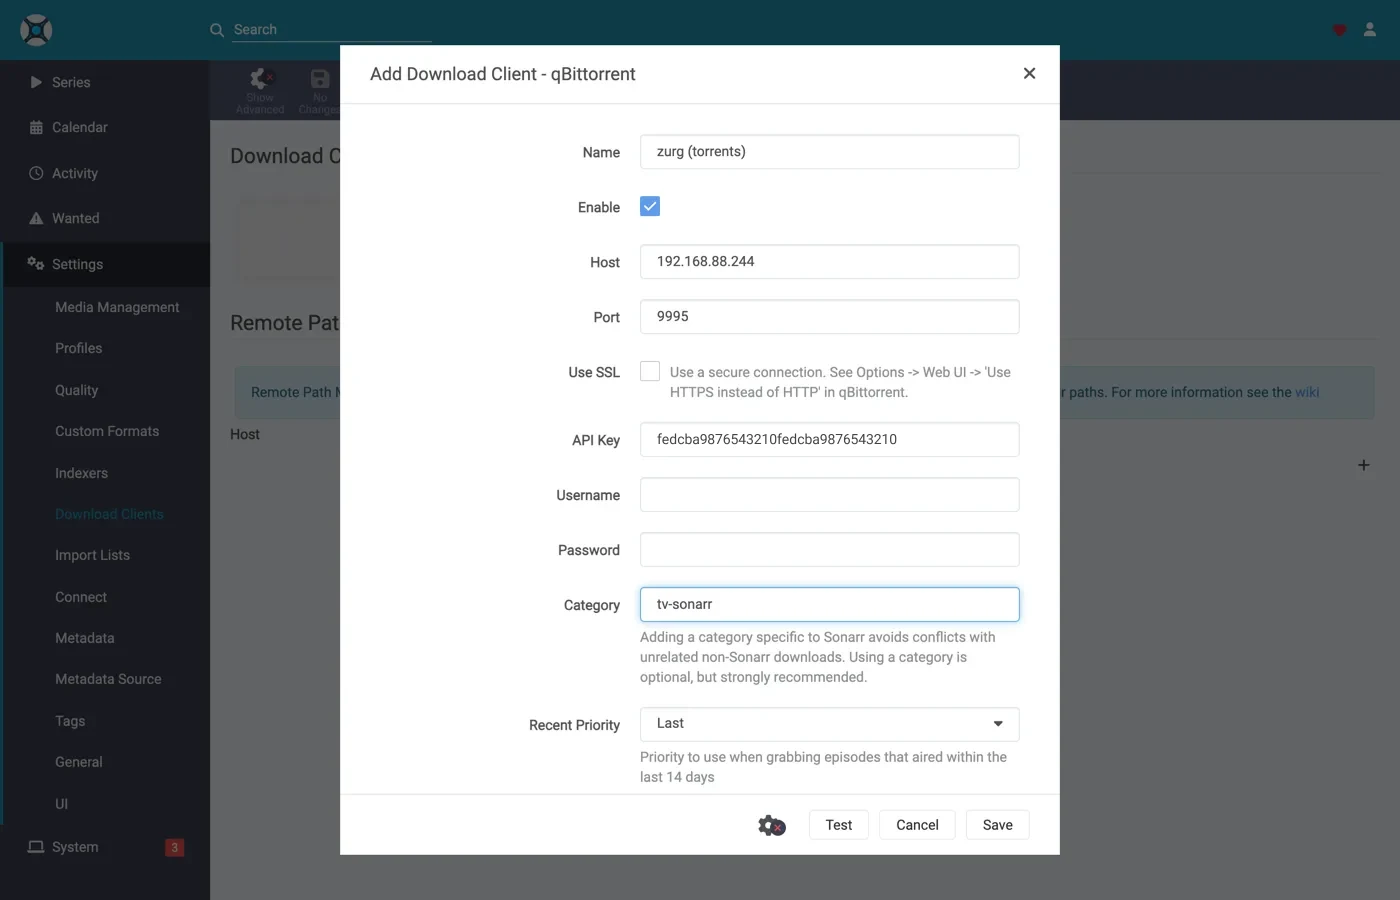Uncheck the Enable checkbox
The image size is (1400, 900).
click(650, 206)
